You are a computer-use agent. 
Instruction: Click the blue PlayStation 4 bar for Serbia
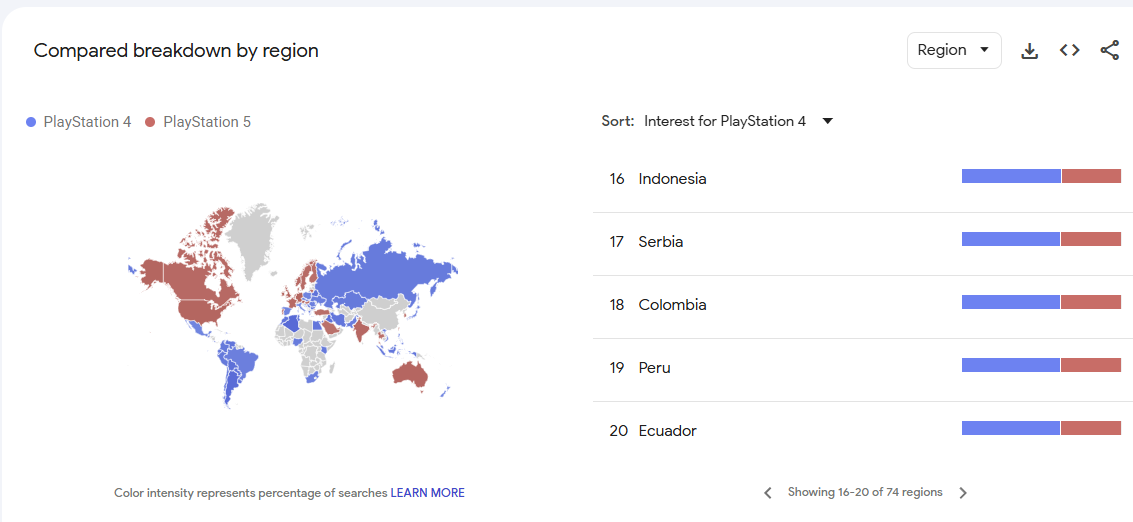click(1010, 239)
